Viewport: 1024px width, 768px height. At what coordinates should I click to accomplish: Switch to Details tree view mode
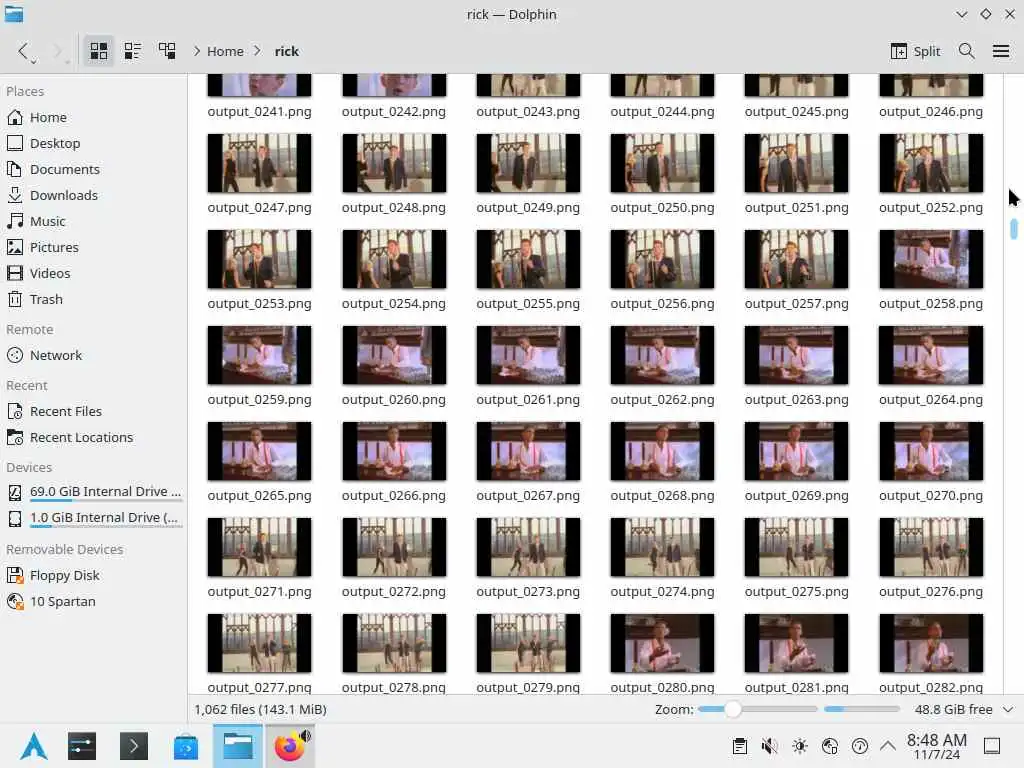click(167, 51)
